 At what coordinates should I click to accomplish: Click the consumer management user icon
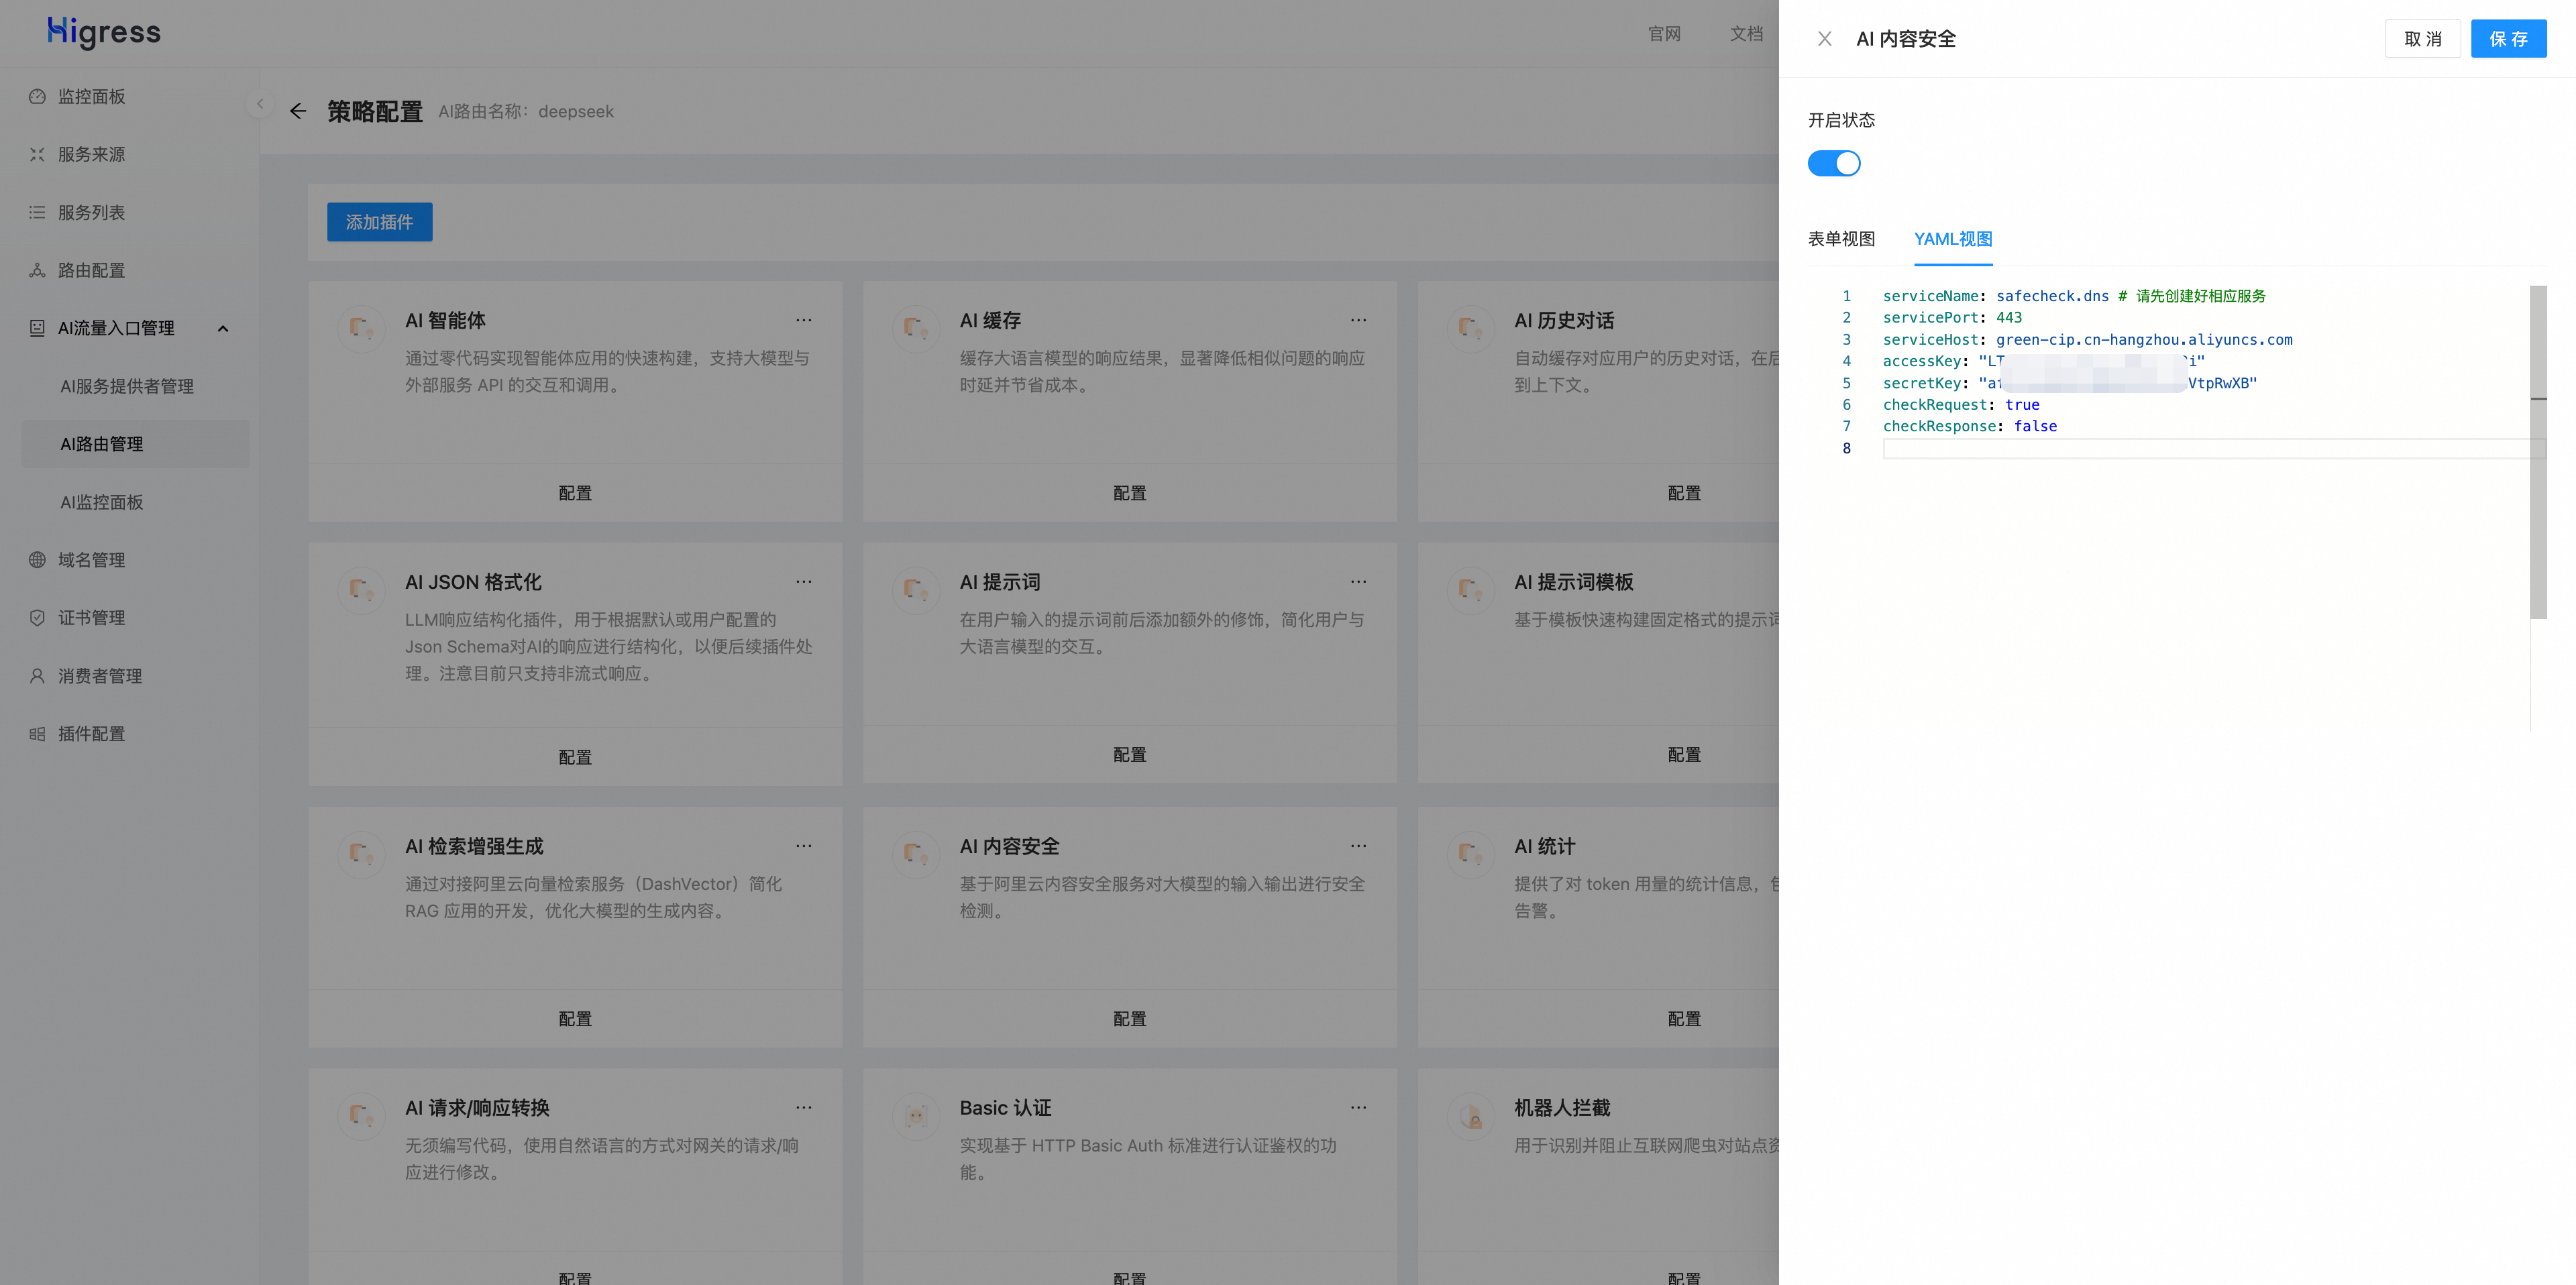point(37,676)
